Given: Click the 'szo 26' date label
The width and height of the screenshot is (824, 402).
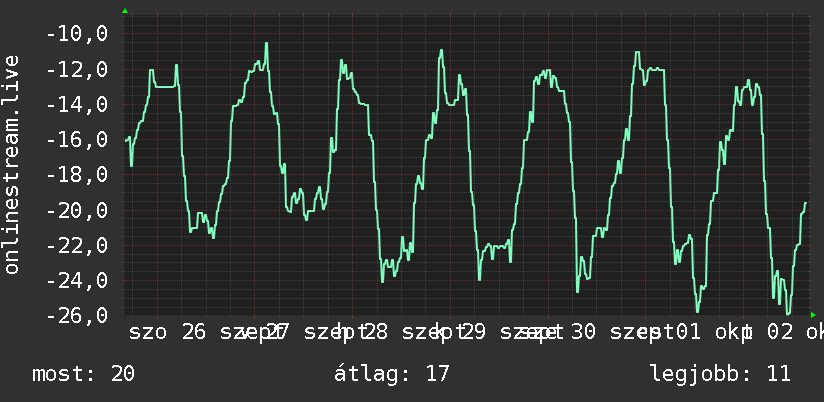Looking at the screenshot, I should pyautogui.click(x=168, y=333).
